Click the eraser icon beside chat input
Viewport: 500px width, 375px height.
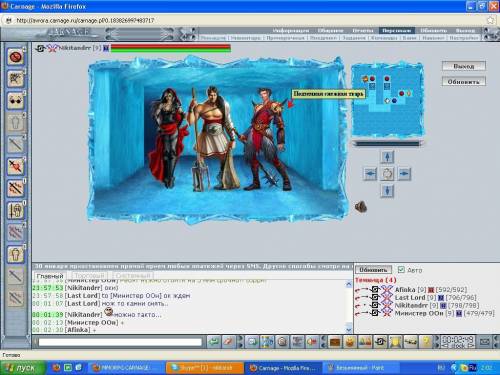(x=229, y=342)
